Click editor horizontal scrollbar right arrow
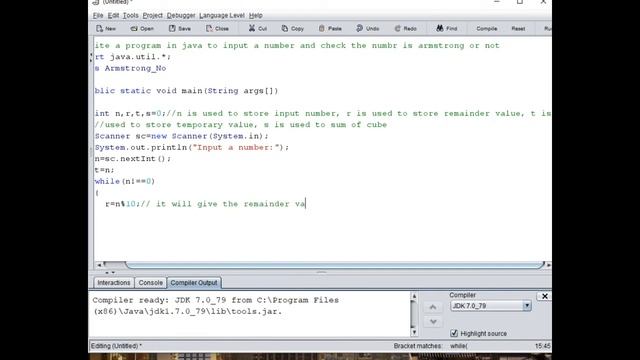This screenshot has width=640, height=360. click(x=549, y=265)
